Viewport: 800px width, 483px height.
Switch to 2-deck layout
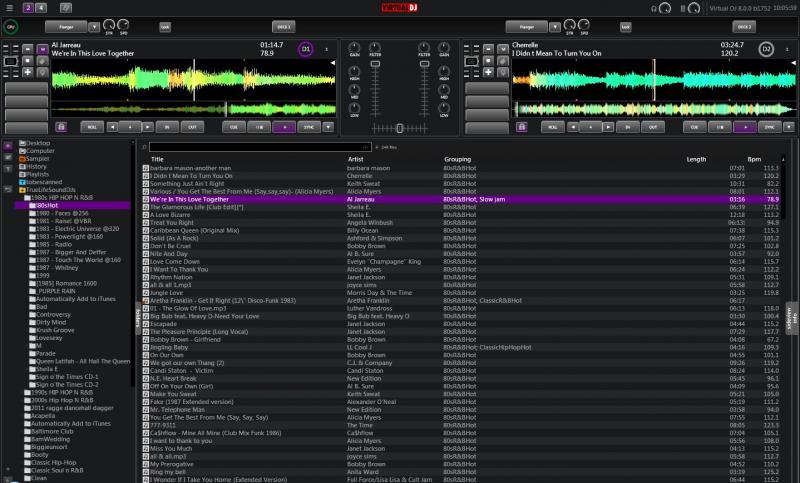pos(28,8)
